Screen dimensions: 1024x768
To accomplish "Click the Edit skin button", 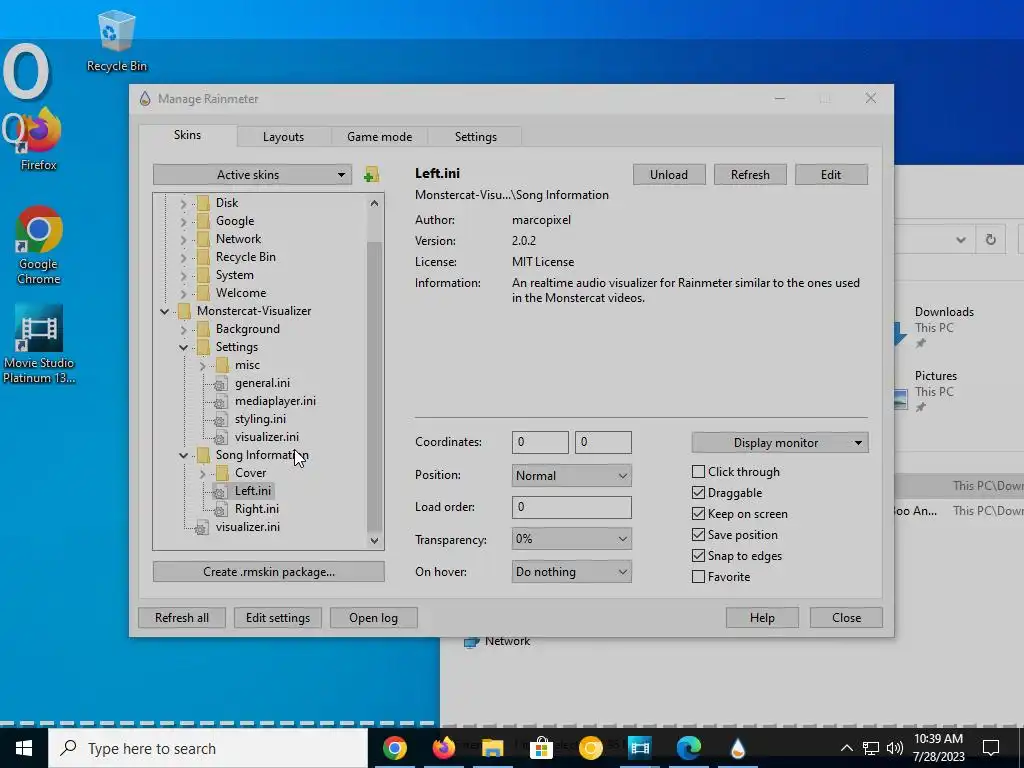I will click(831, 174).
